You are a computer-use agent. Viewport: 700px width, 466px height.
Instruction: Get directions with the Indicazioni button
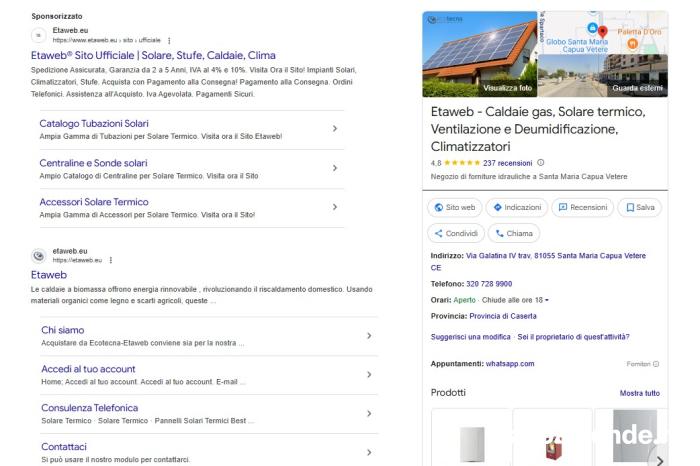(x=517, y=208)
